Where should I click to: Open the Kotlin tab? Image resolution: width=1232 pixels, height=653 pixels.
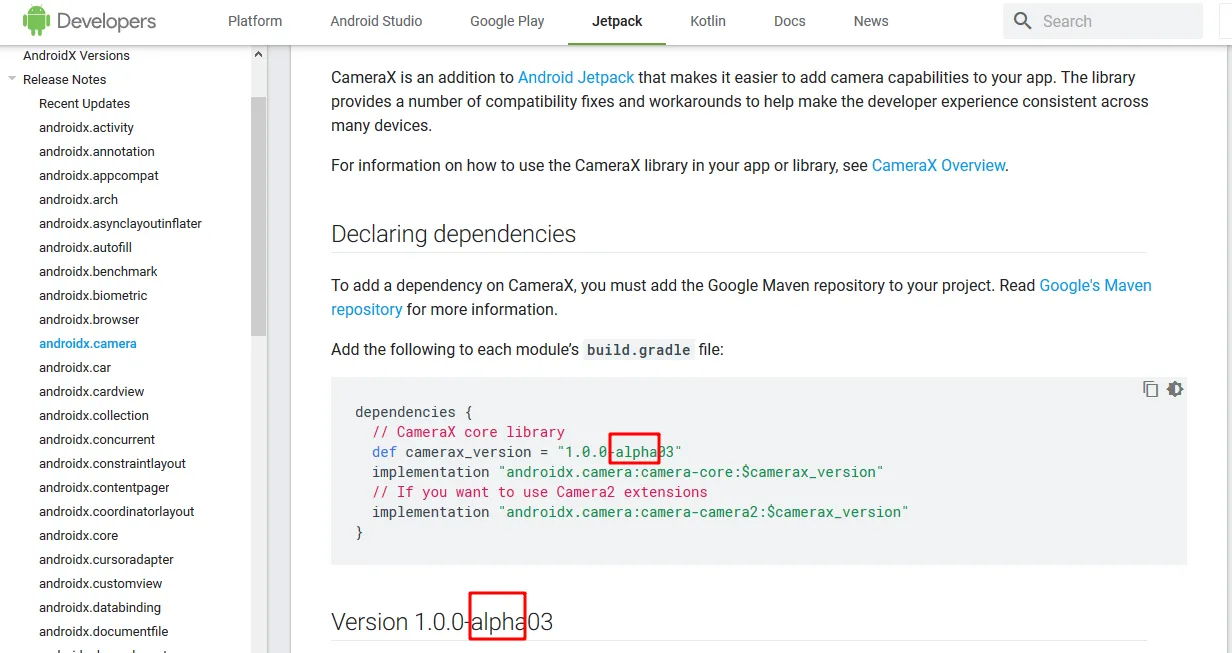(x=708, y=21)
